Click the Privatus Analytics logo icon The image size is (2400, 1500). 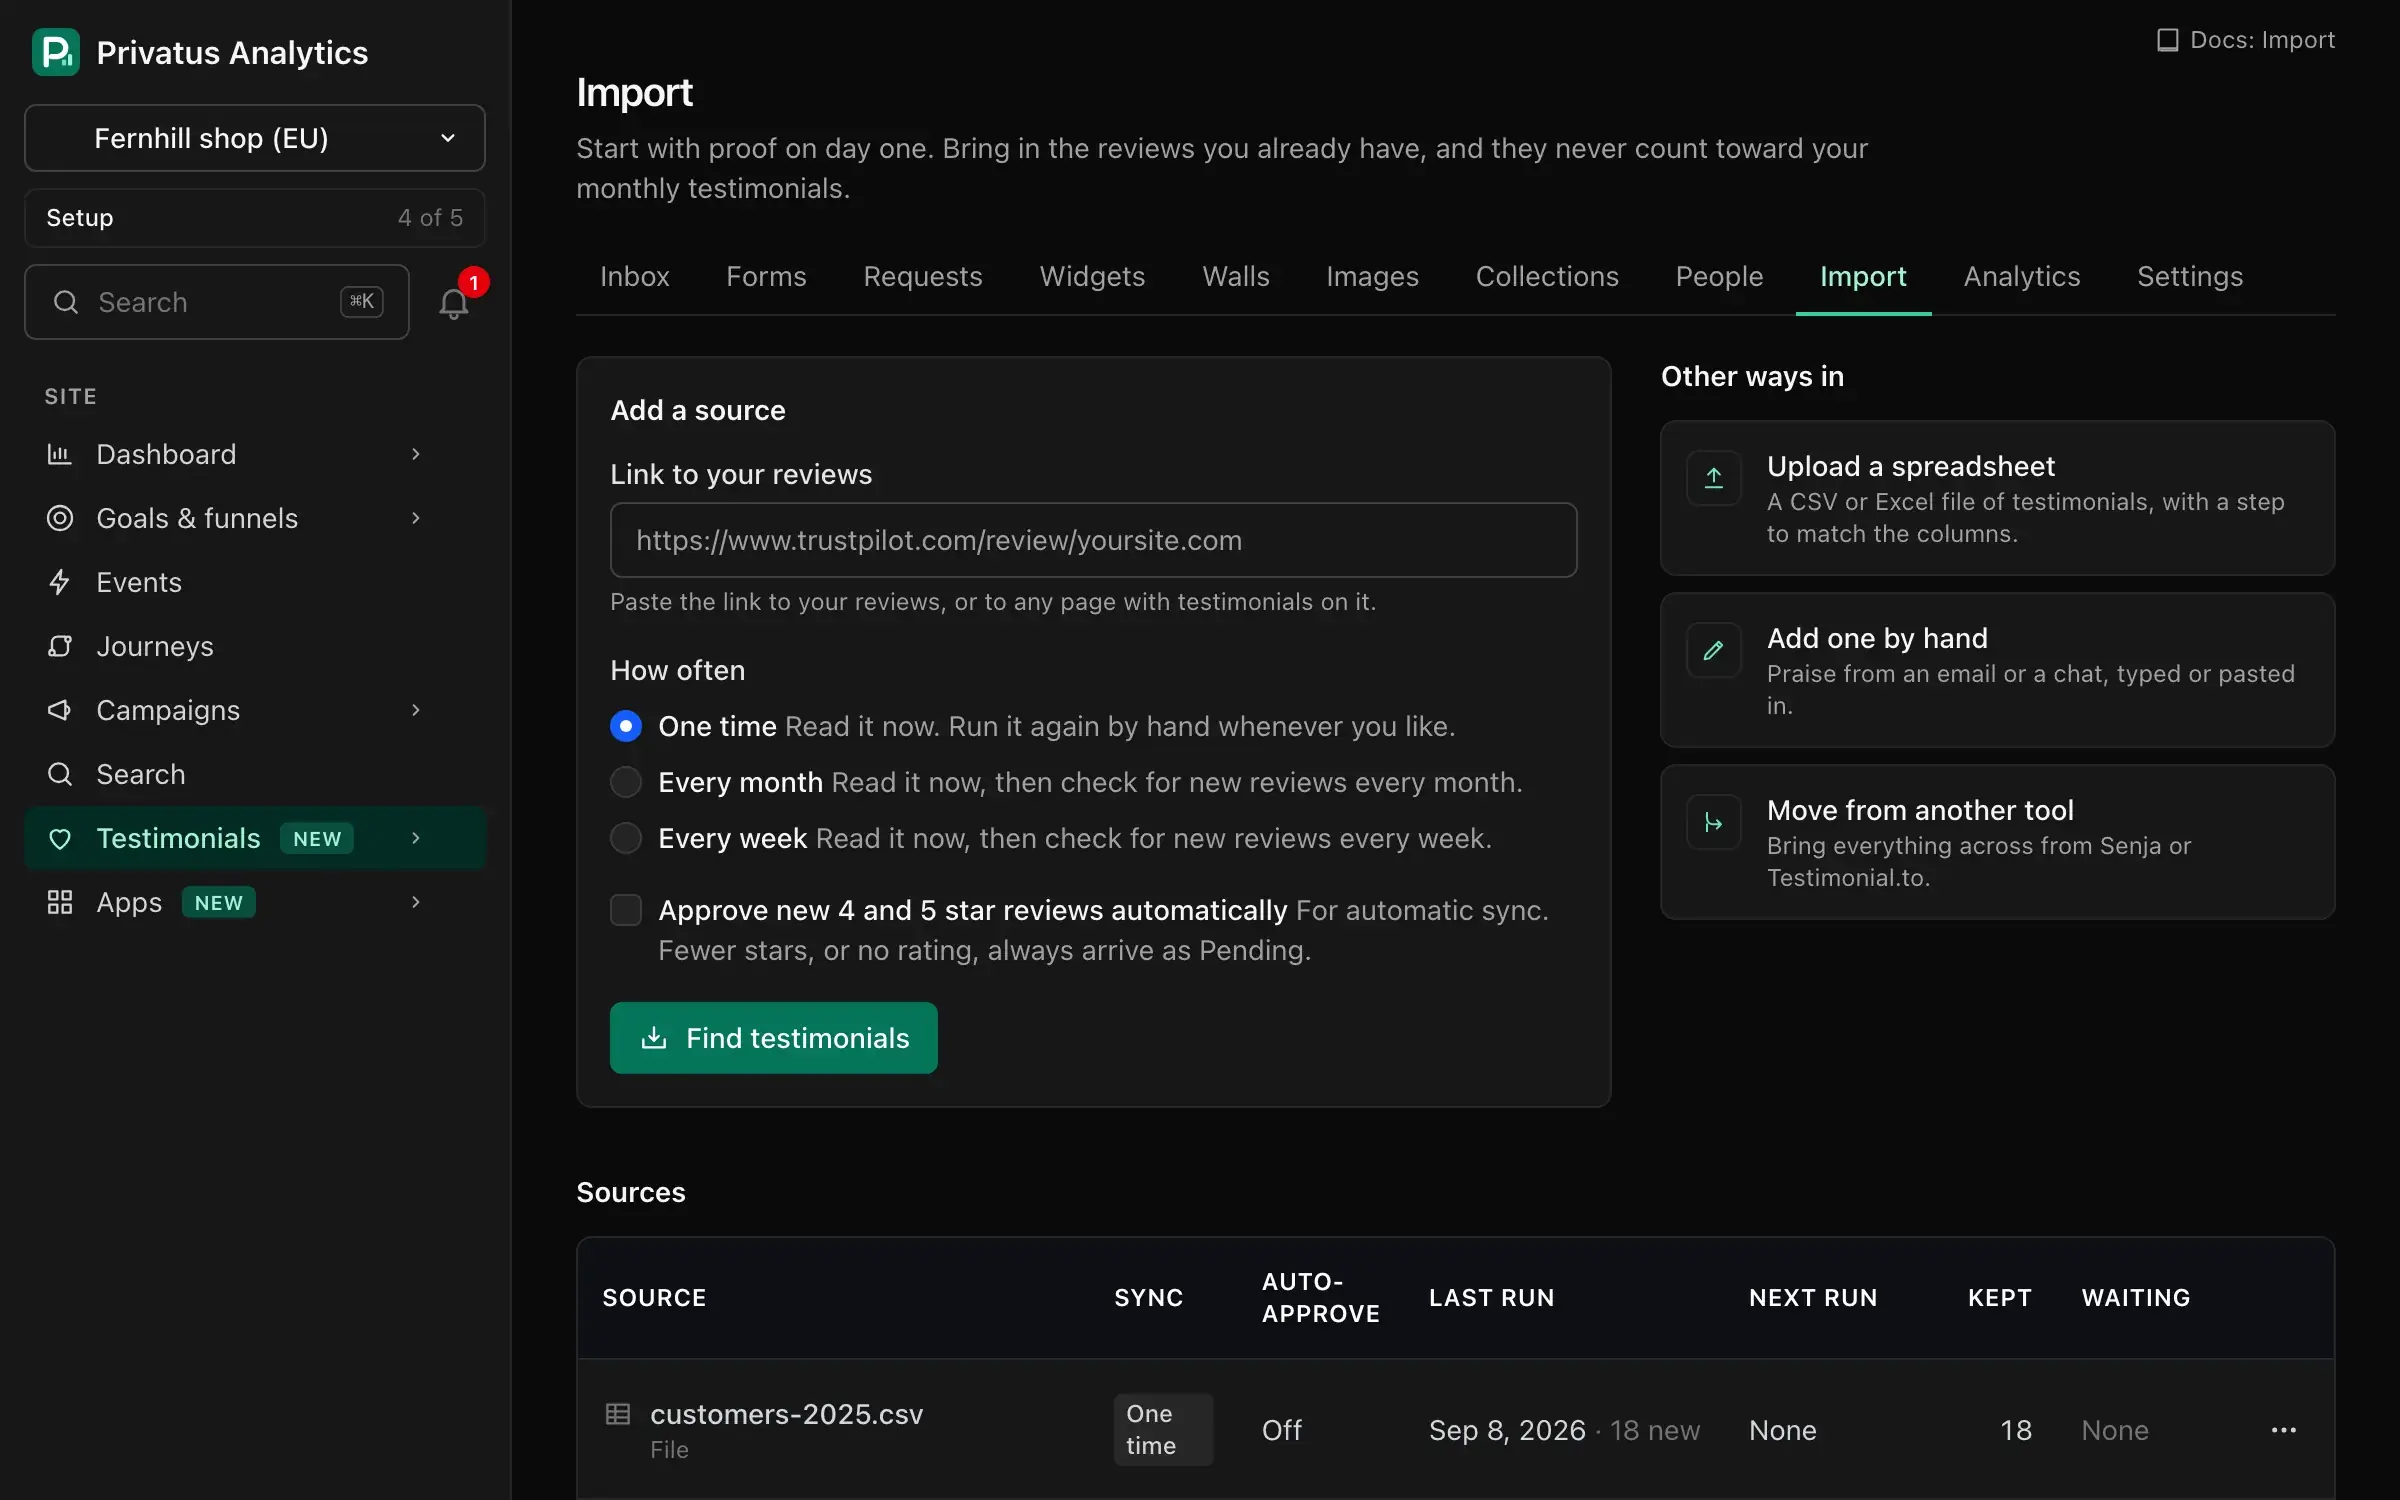[56, 52]
